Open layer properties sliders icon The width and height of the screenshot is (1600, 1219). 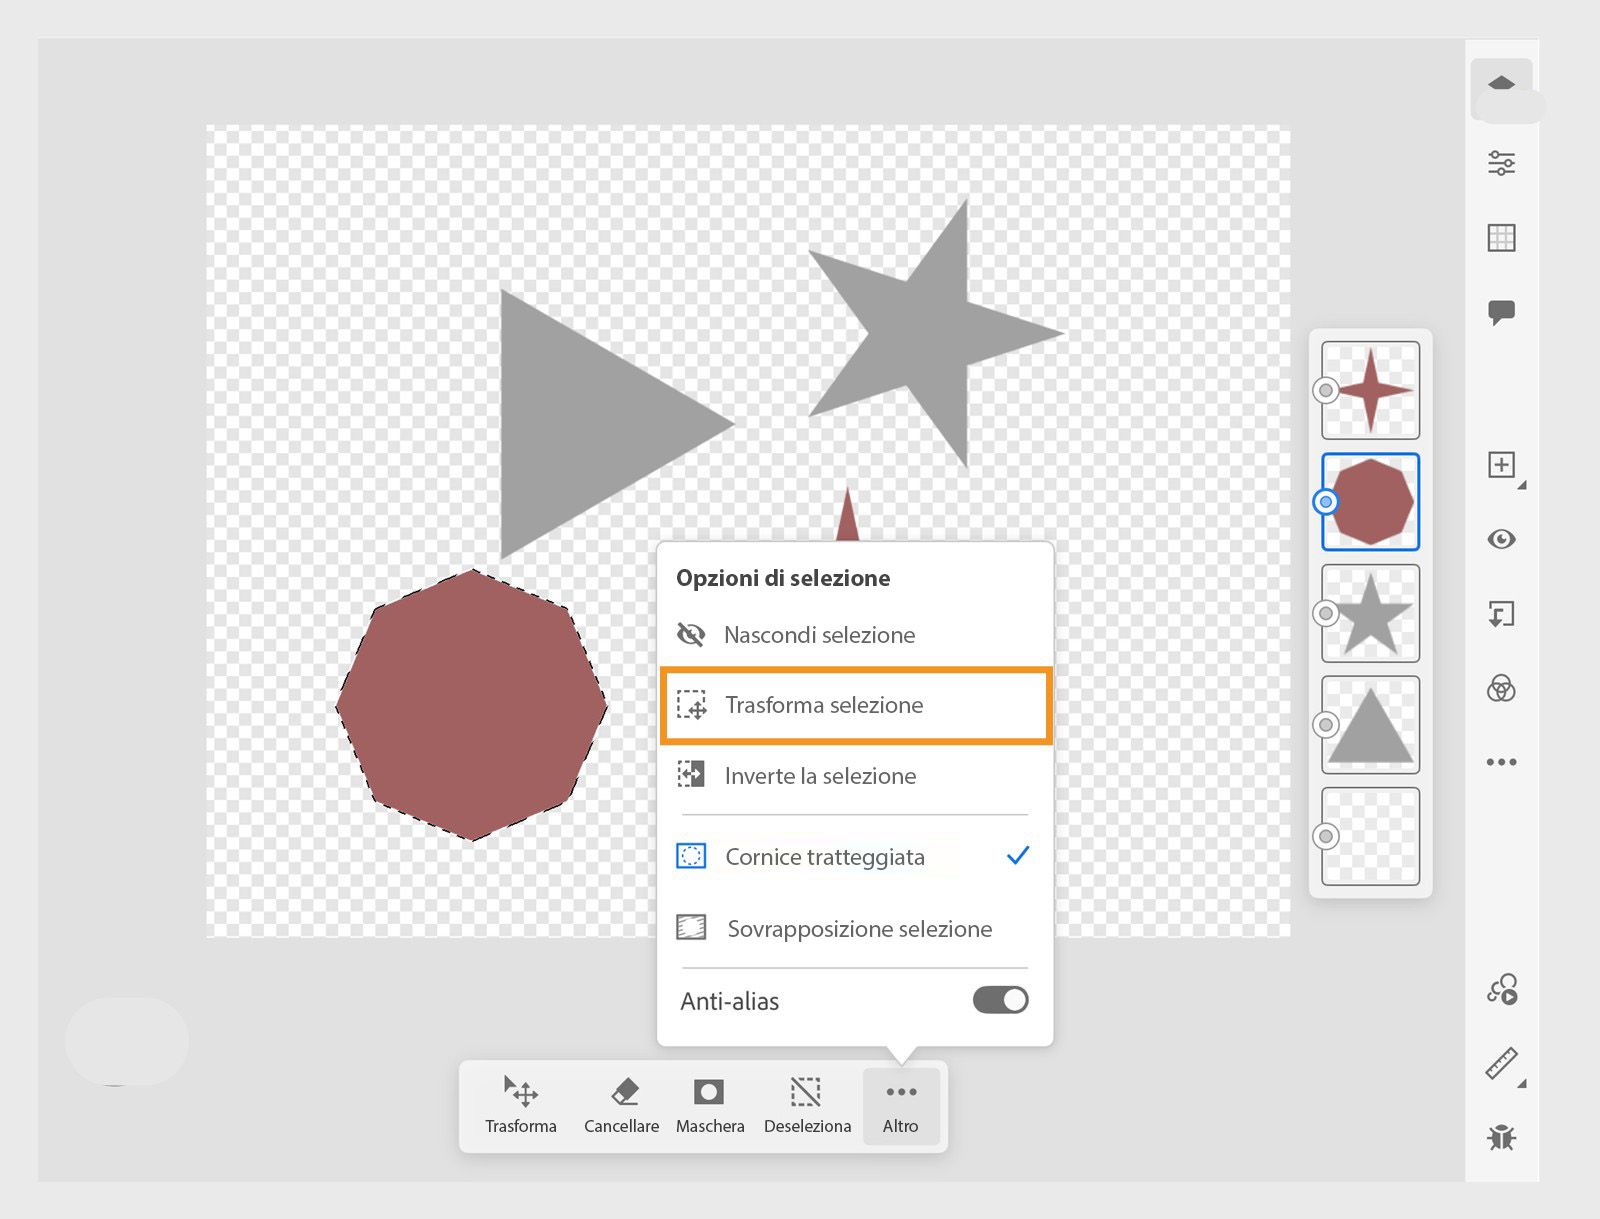1501,163
